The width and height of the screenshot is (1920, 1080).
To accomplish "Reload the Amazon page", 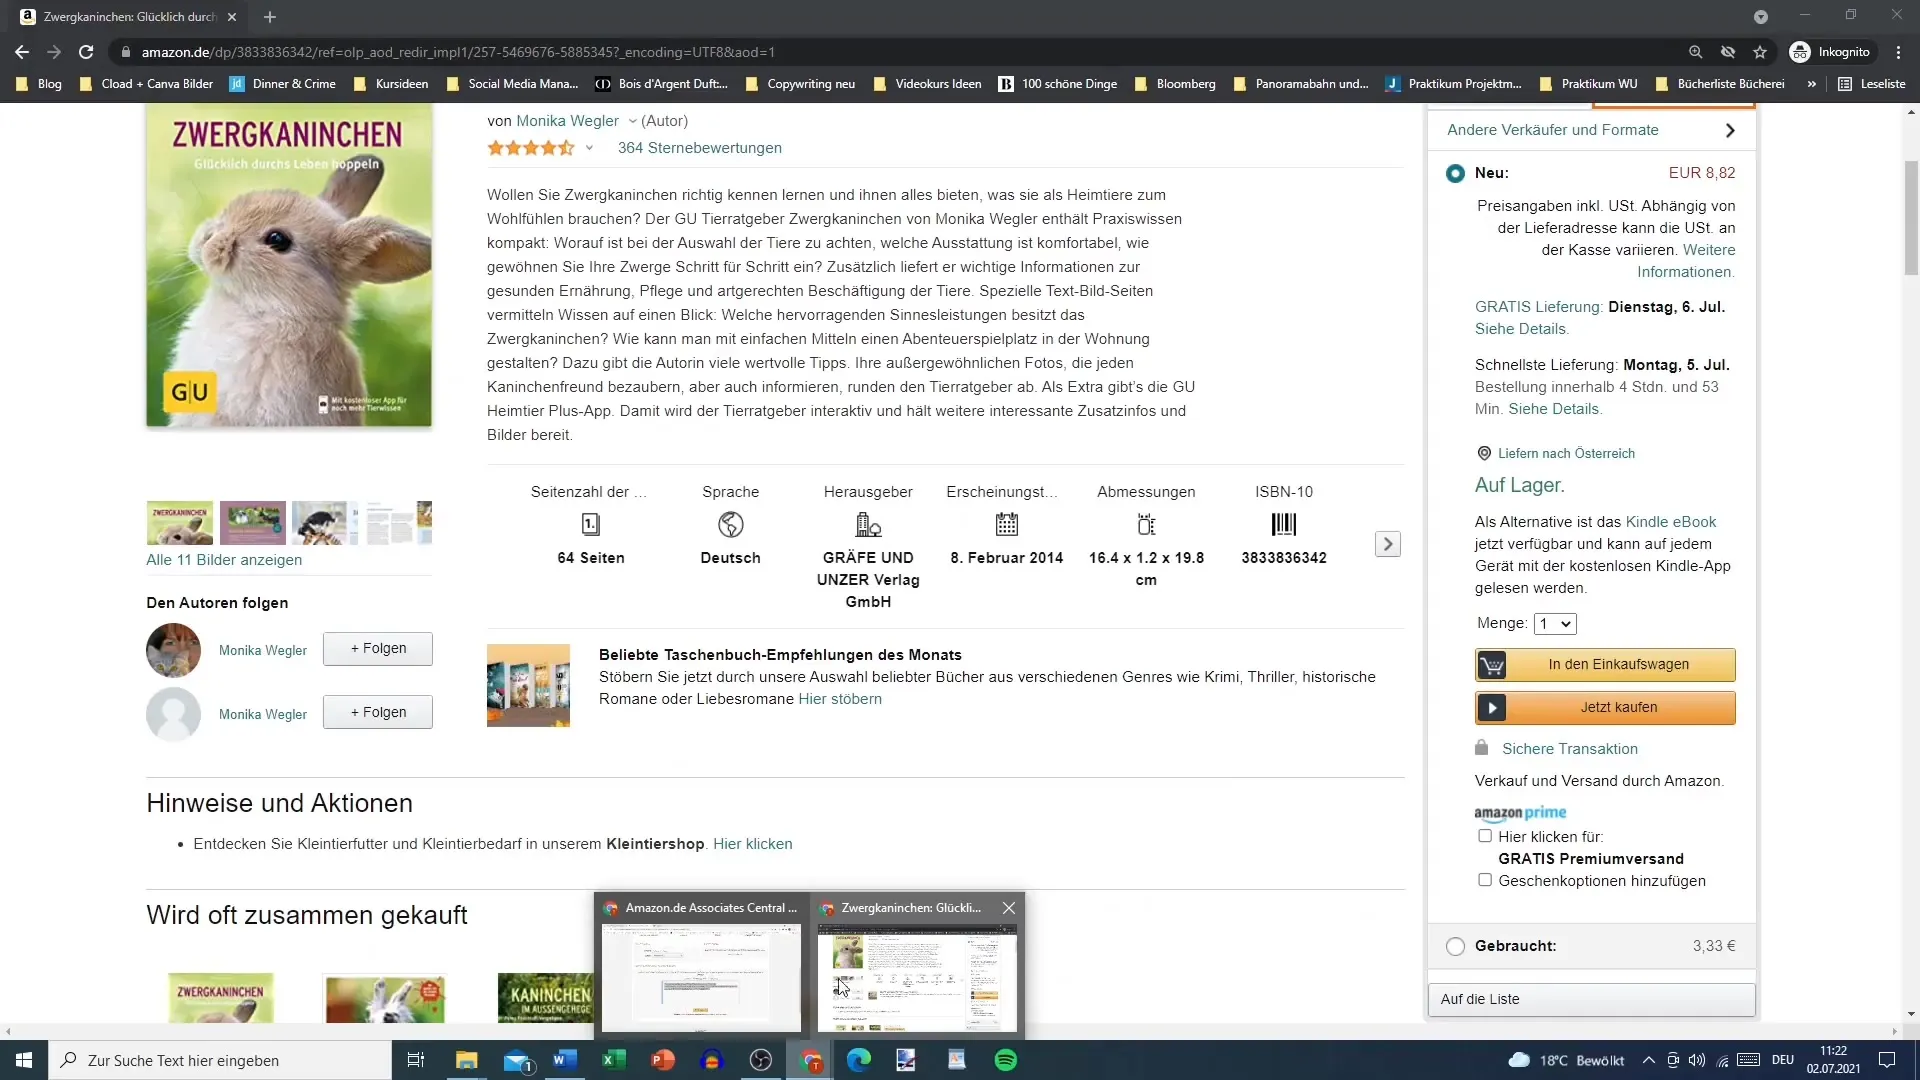I will point(86,52).
